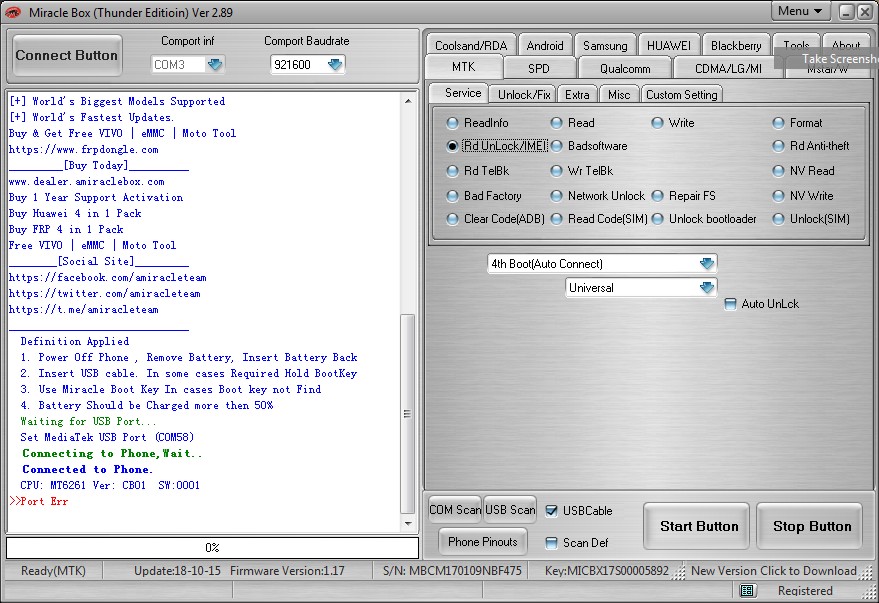Screen dimensions: 879x603
Task: Open the Comport Baudrate 921600 dropdown
Action: (335, 64)
